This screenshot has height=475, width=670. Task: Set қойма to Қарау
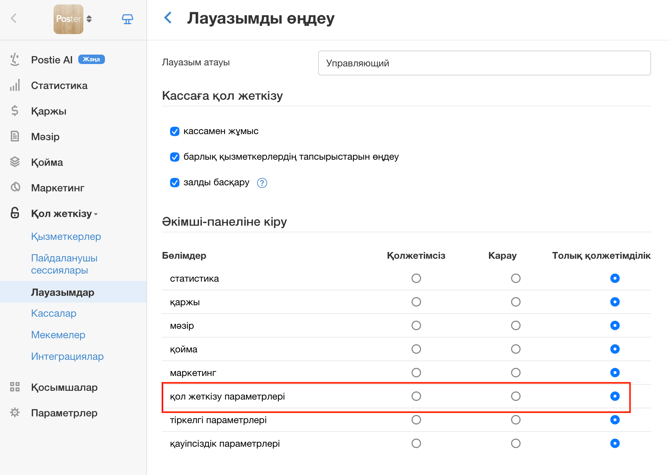click(x=516, y=349)
